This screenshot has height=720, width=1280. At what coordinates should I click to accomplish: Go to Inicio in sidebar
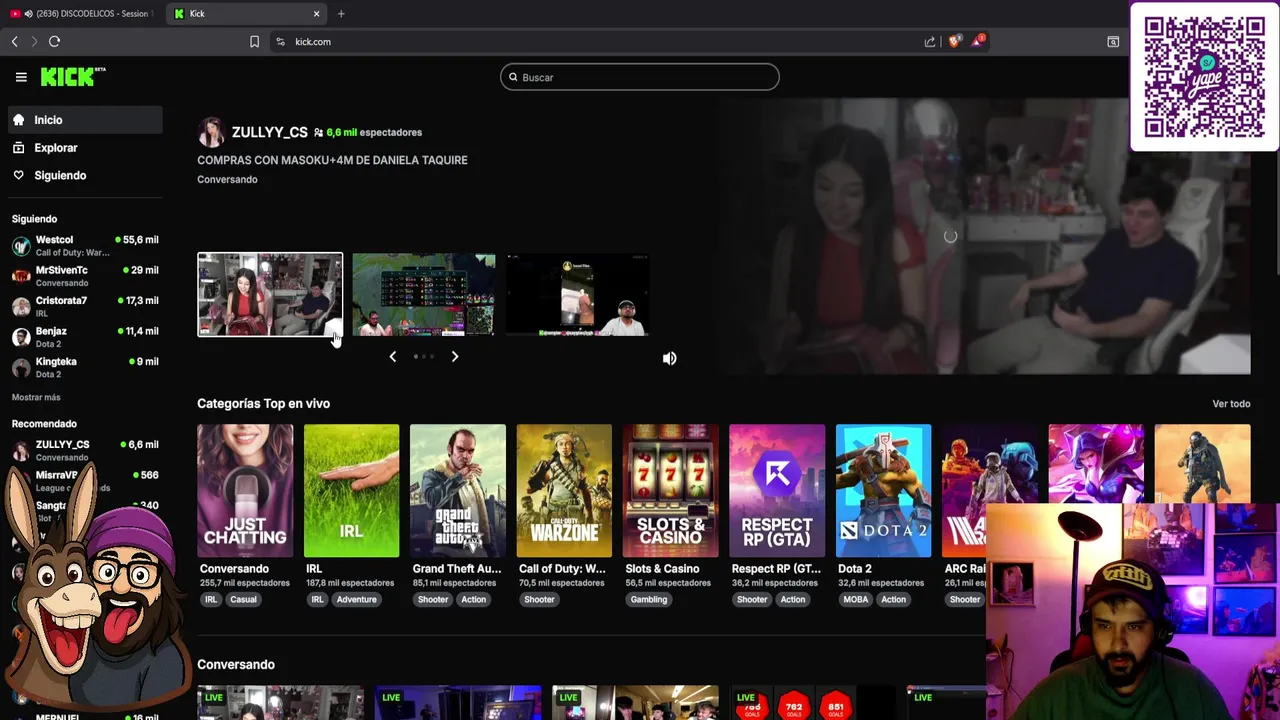(85, 120)
